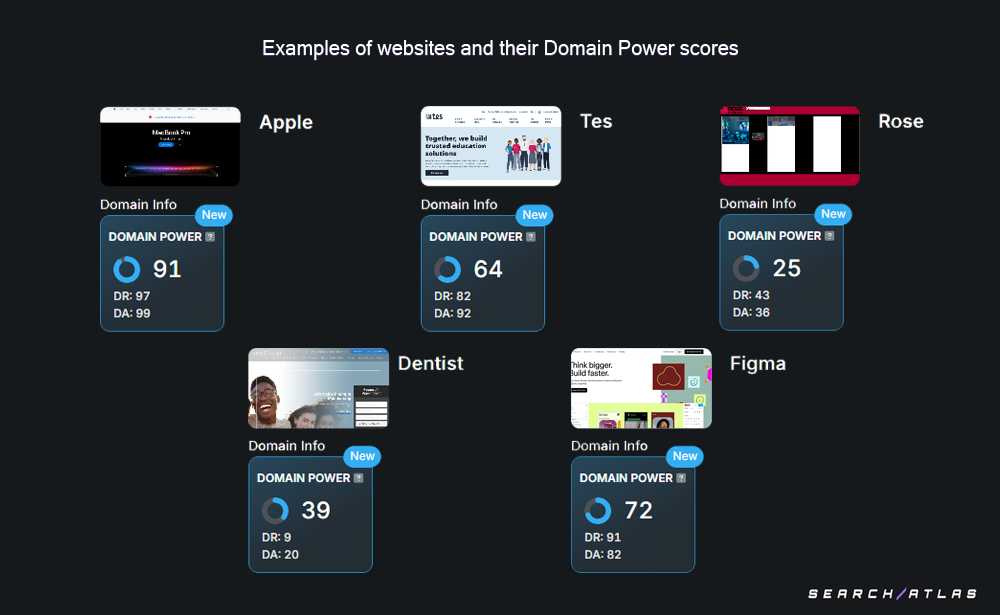Screen dimensions: 1000x615
Task: Click the progress ring beside score 91
Action: coord(126,269)
